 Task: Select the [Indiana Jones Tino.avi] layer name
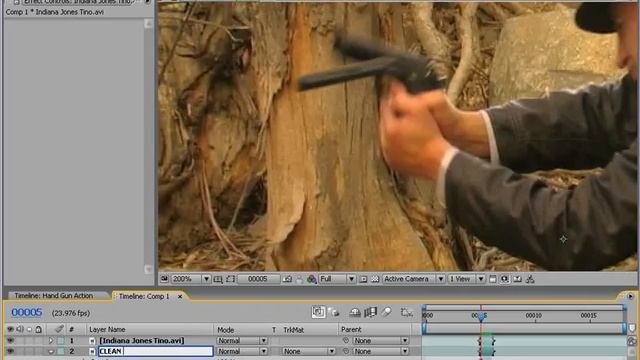pos(142,340)
